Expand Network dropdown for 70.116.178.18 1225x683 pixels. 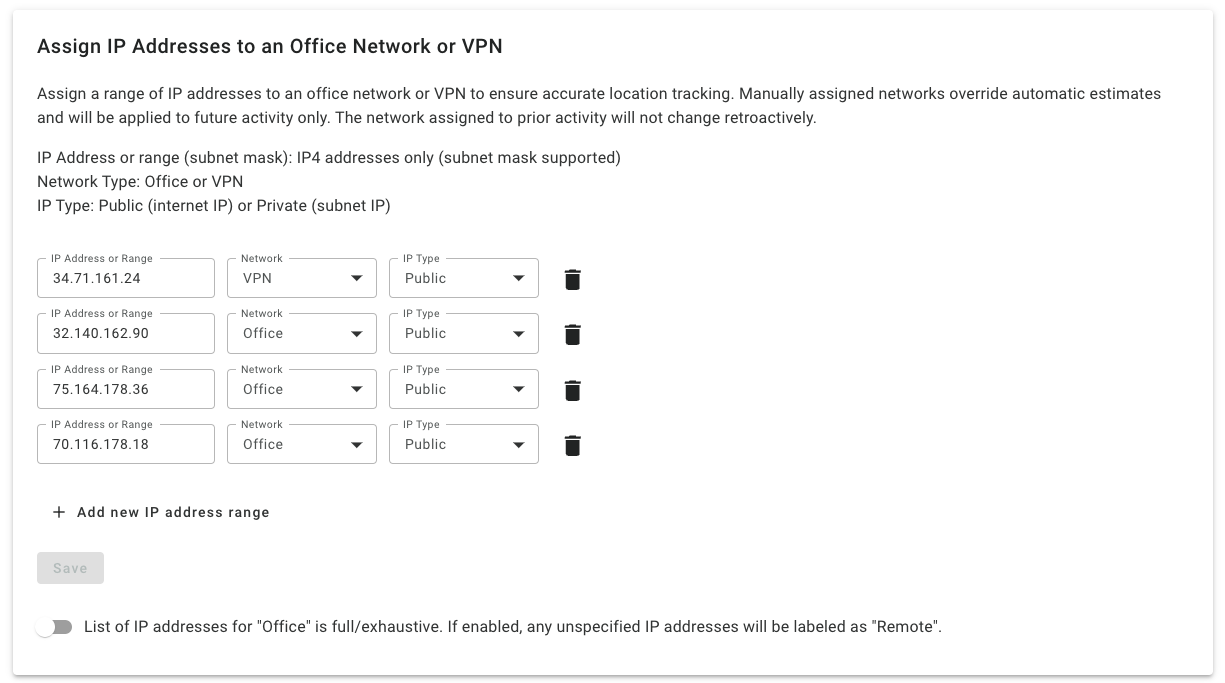point(302,444)
